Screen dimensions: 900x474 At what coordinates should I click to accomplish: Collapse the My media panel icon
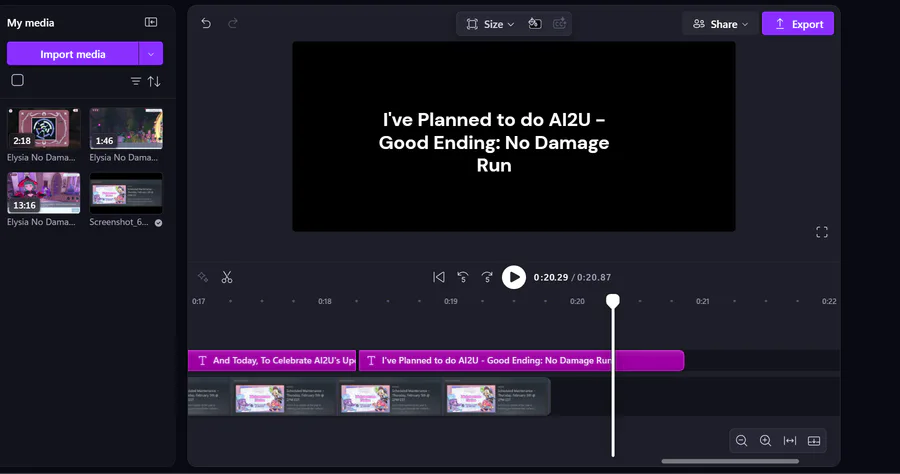(151, 22)
